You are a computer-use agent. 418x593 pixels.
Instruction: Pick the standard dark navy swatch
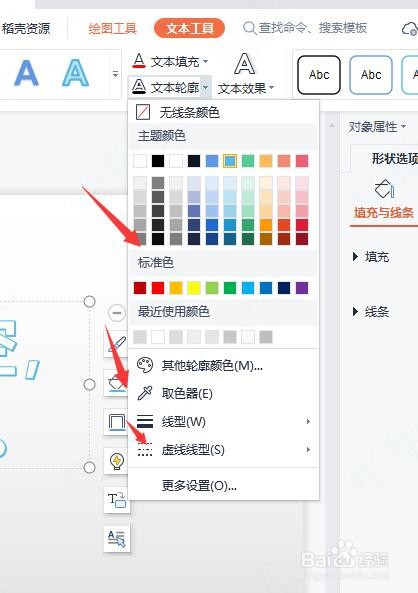point(284,288)
